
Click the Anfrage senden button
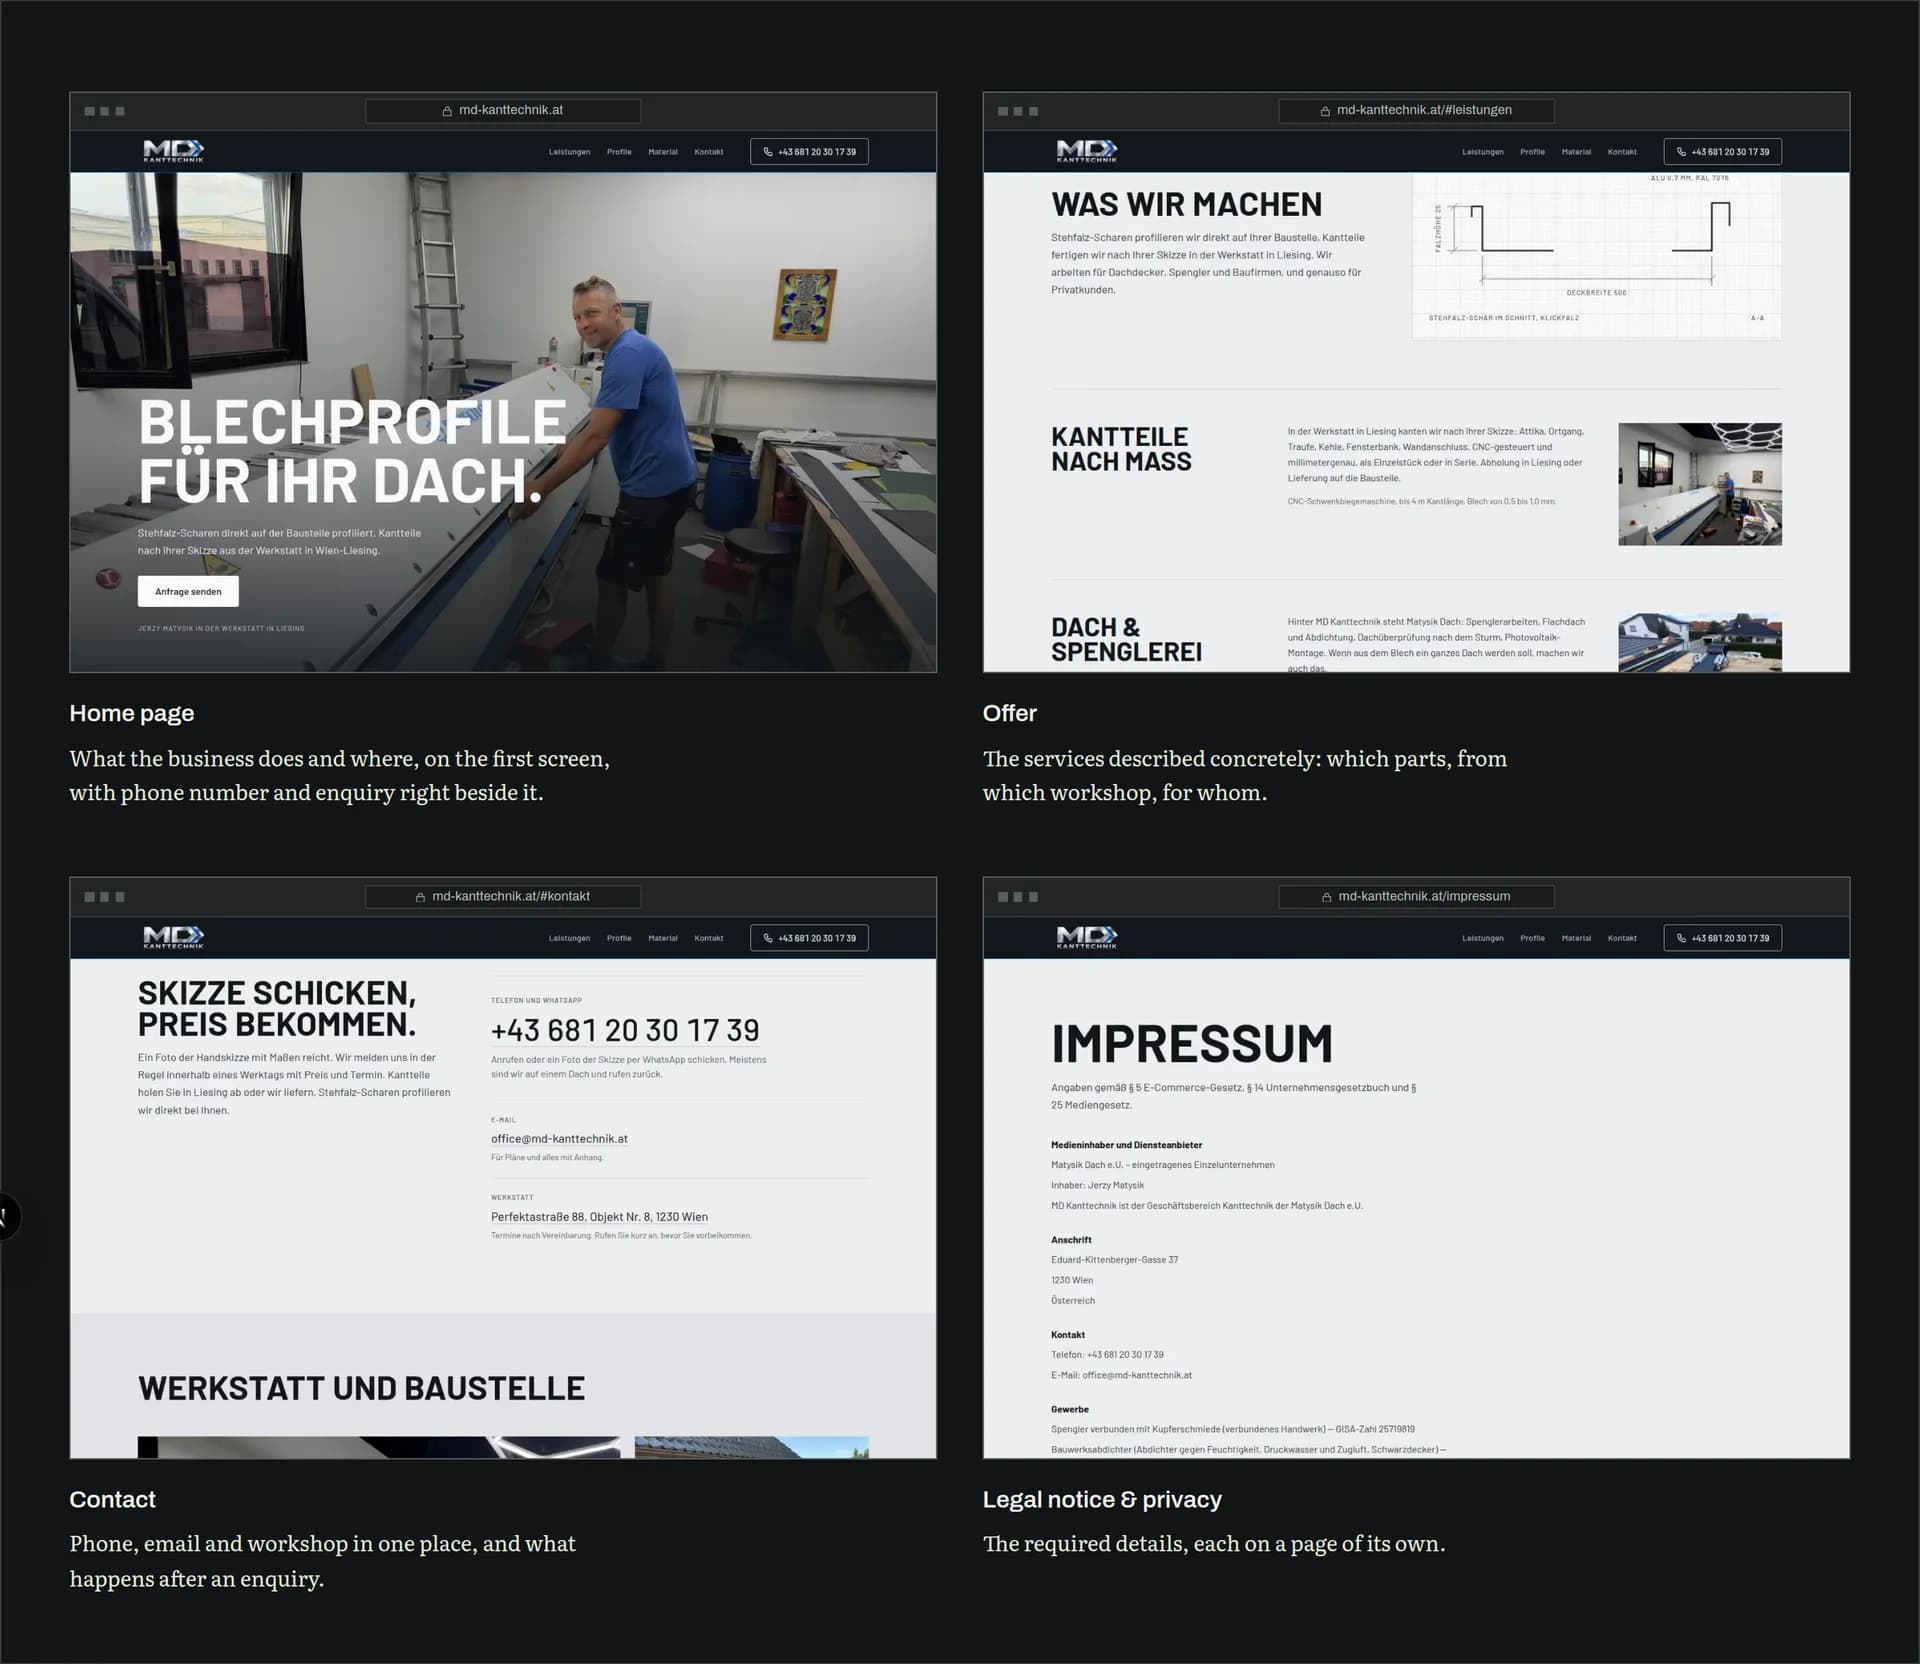click(188, 591)
